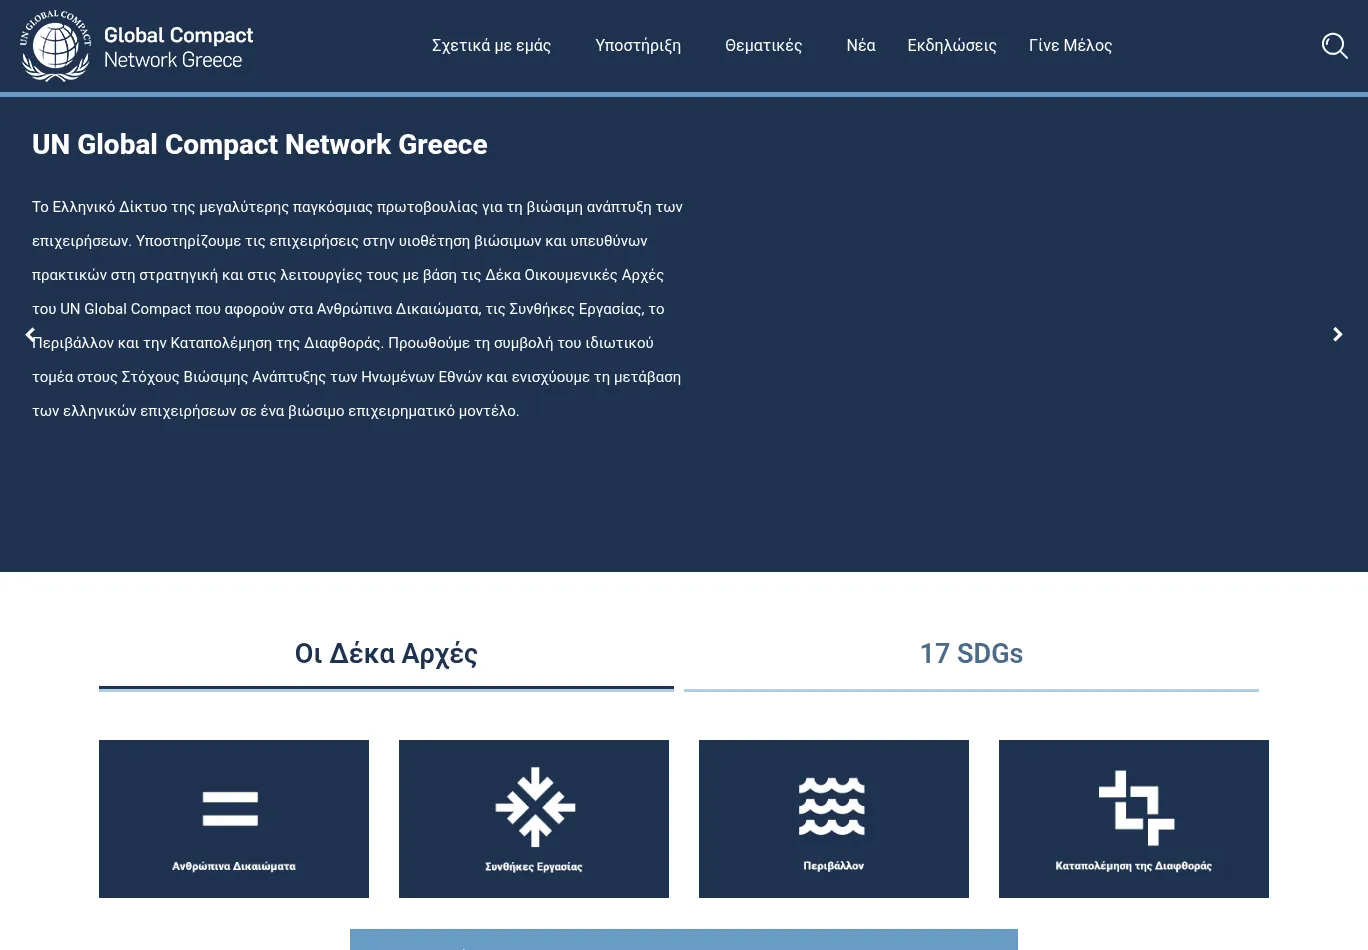Click the Συνθήκες Εργασίας converging arrows icon
The width and height of the screenshot is (1368, 950).
(x=533, y=808)
